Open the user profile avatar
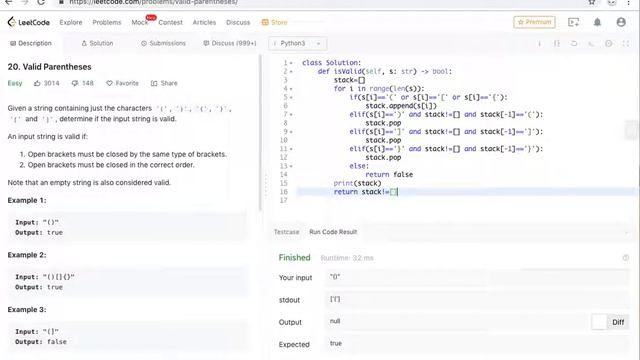The width and height of the screenshot is (640, 360). [621, 22]
